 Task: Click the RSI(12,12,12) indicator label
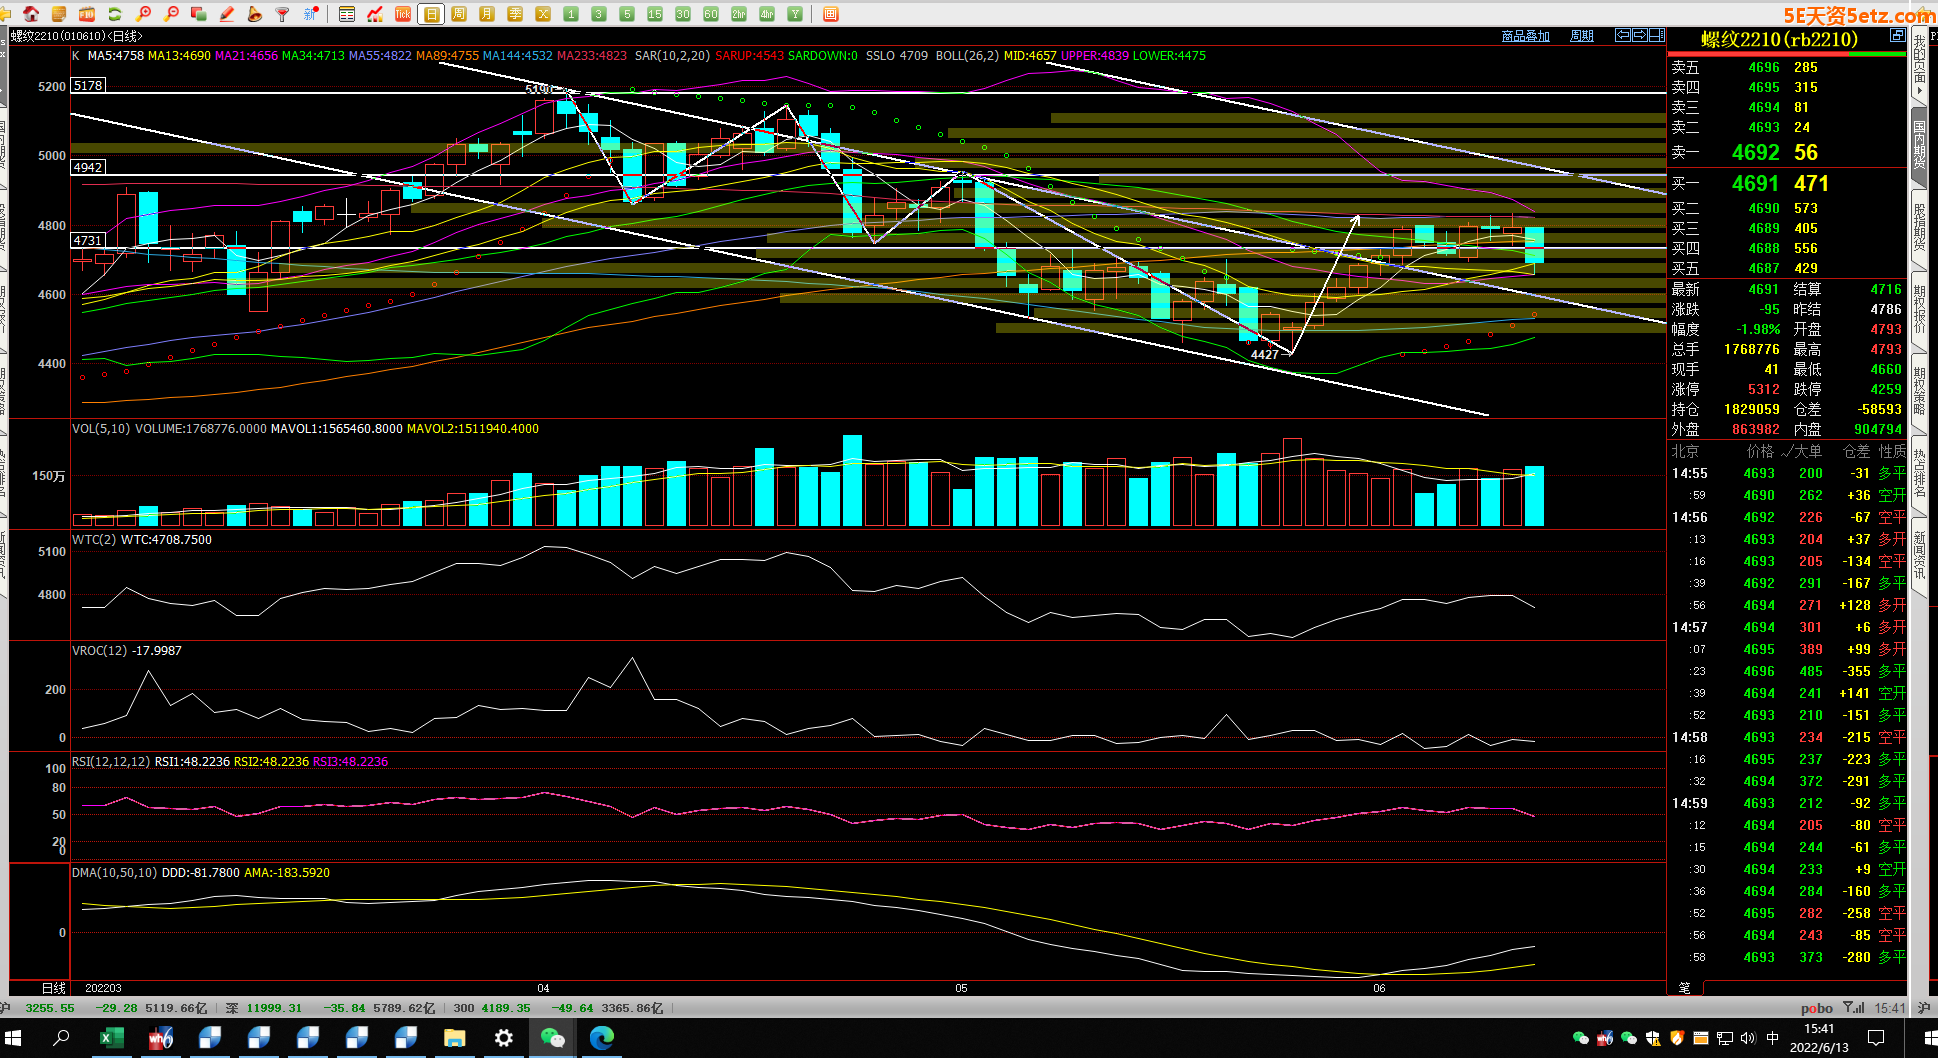pos(111,762)
